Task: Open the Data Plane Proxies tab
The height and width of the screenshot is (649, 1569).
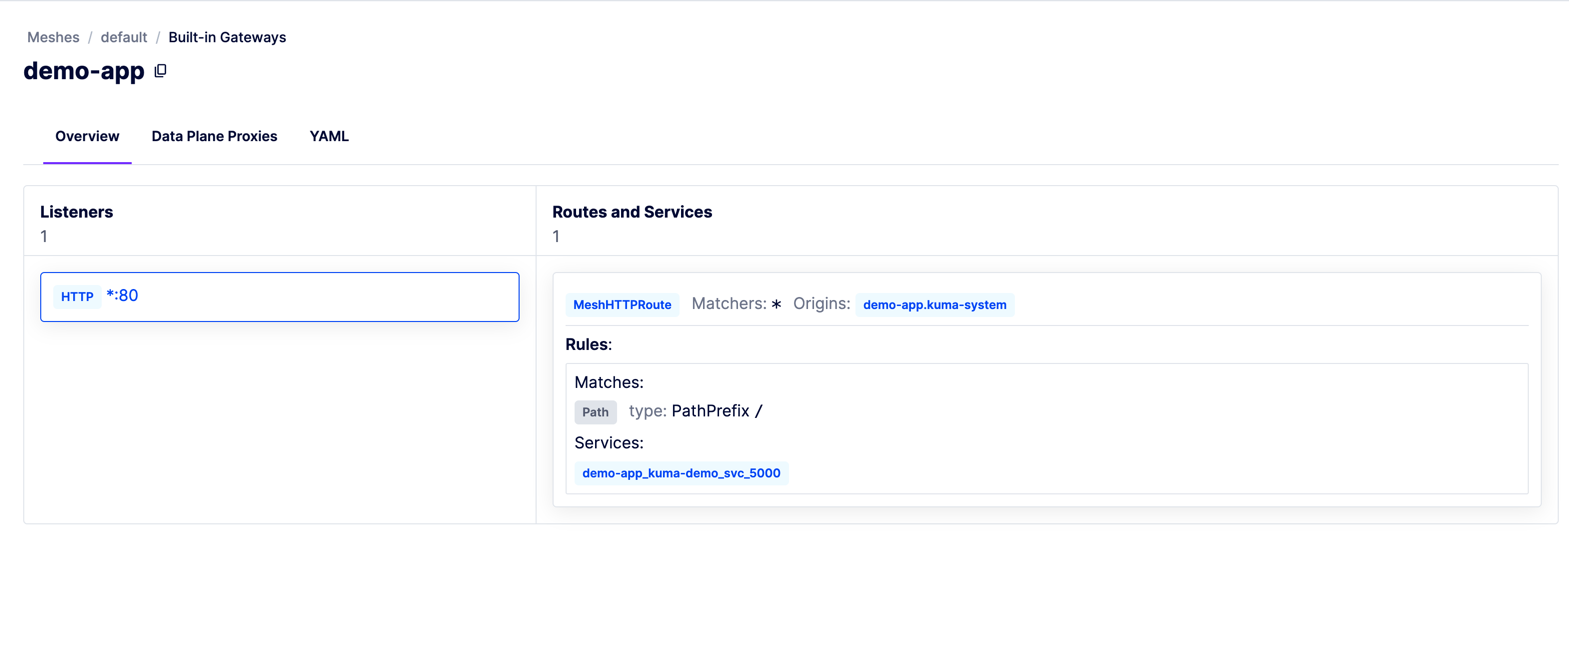Action: [214, 136]
